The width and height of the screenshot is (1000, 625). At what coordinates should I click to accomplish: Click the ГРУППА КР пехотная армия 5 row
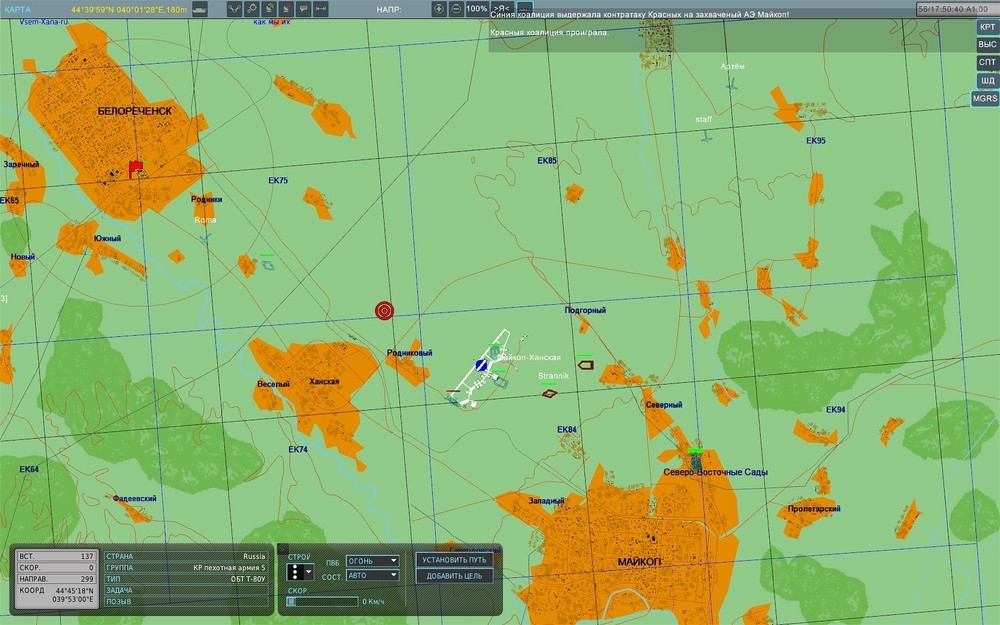(x=186, y=568)
